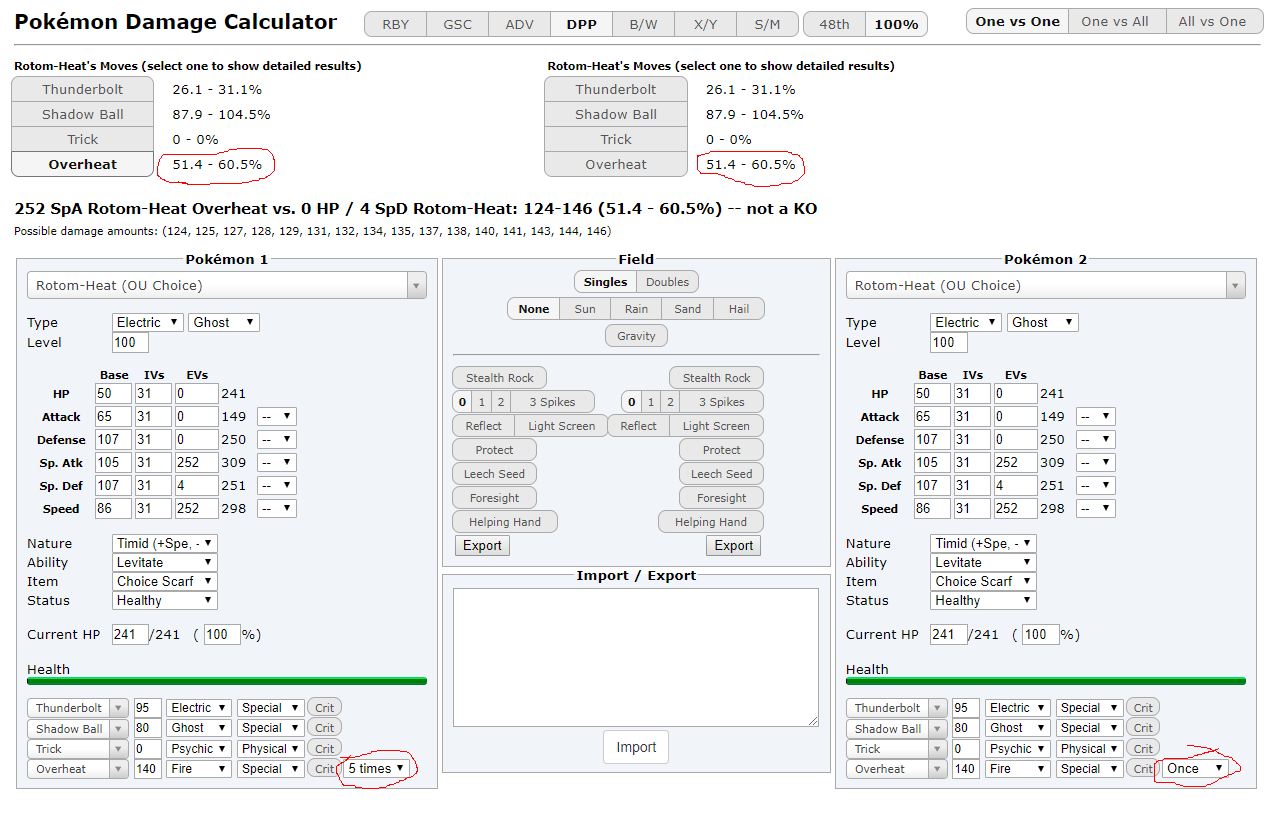Click Pokémon 2's HP base stat field
The image size is (1276, 815).
pyautogui.click(x=933, y=394)
